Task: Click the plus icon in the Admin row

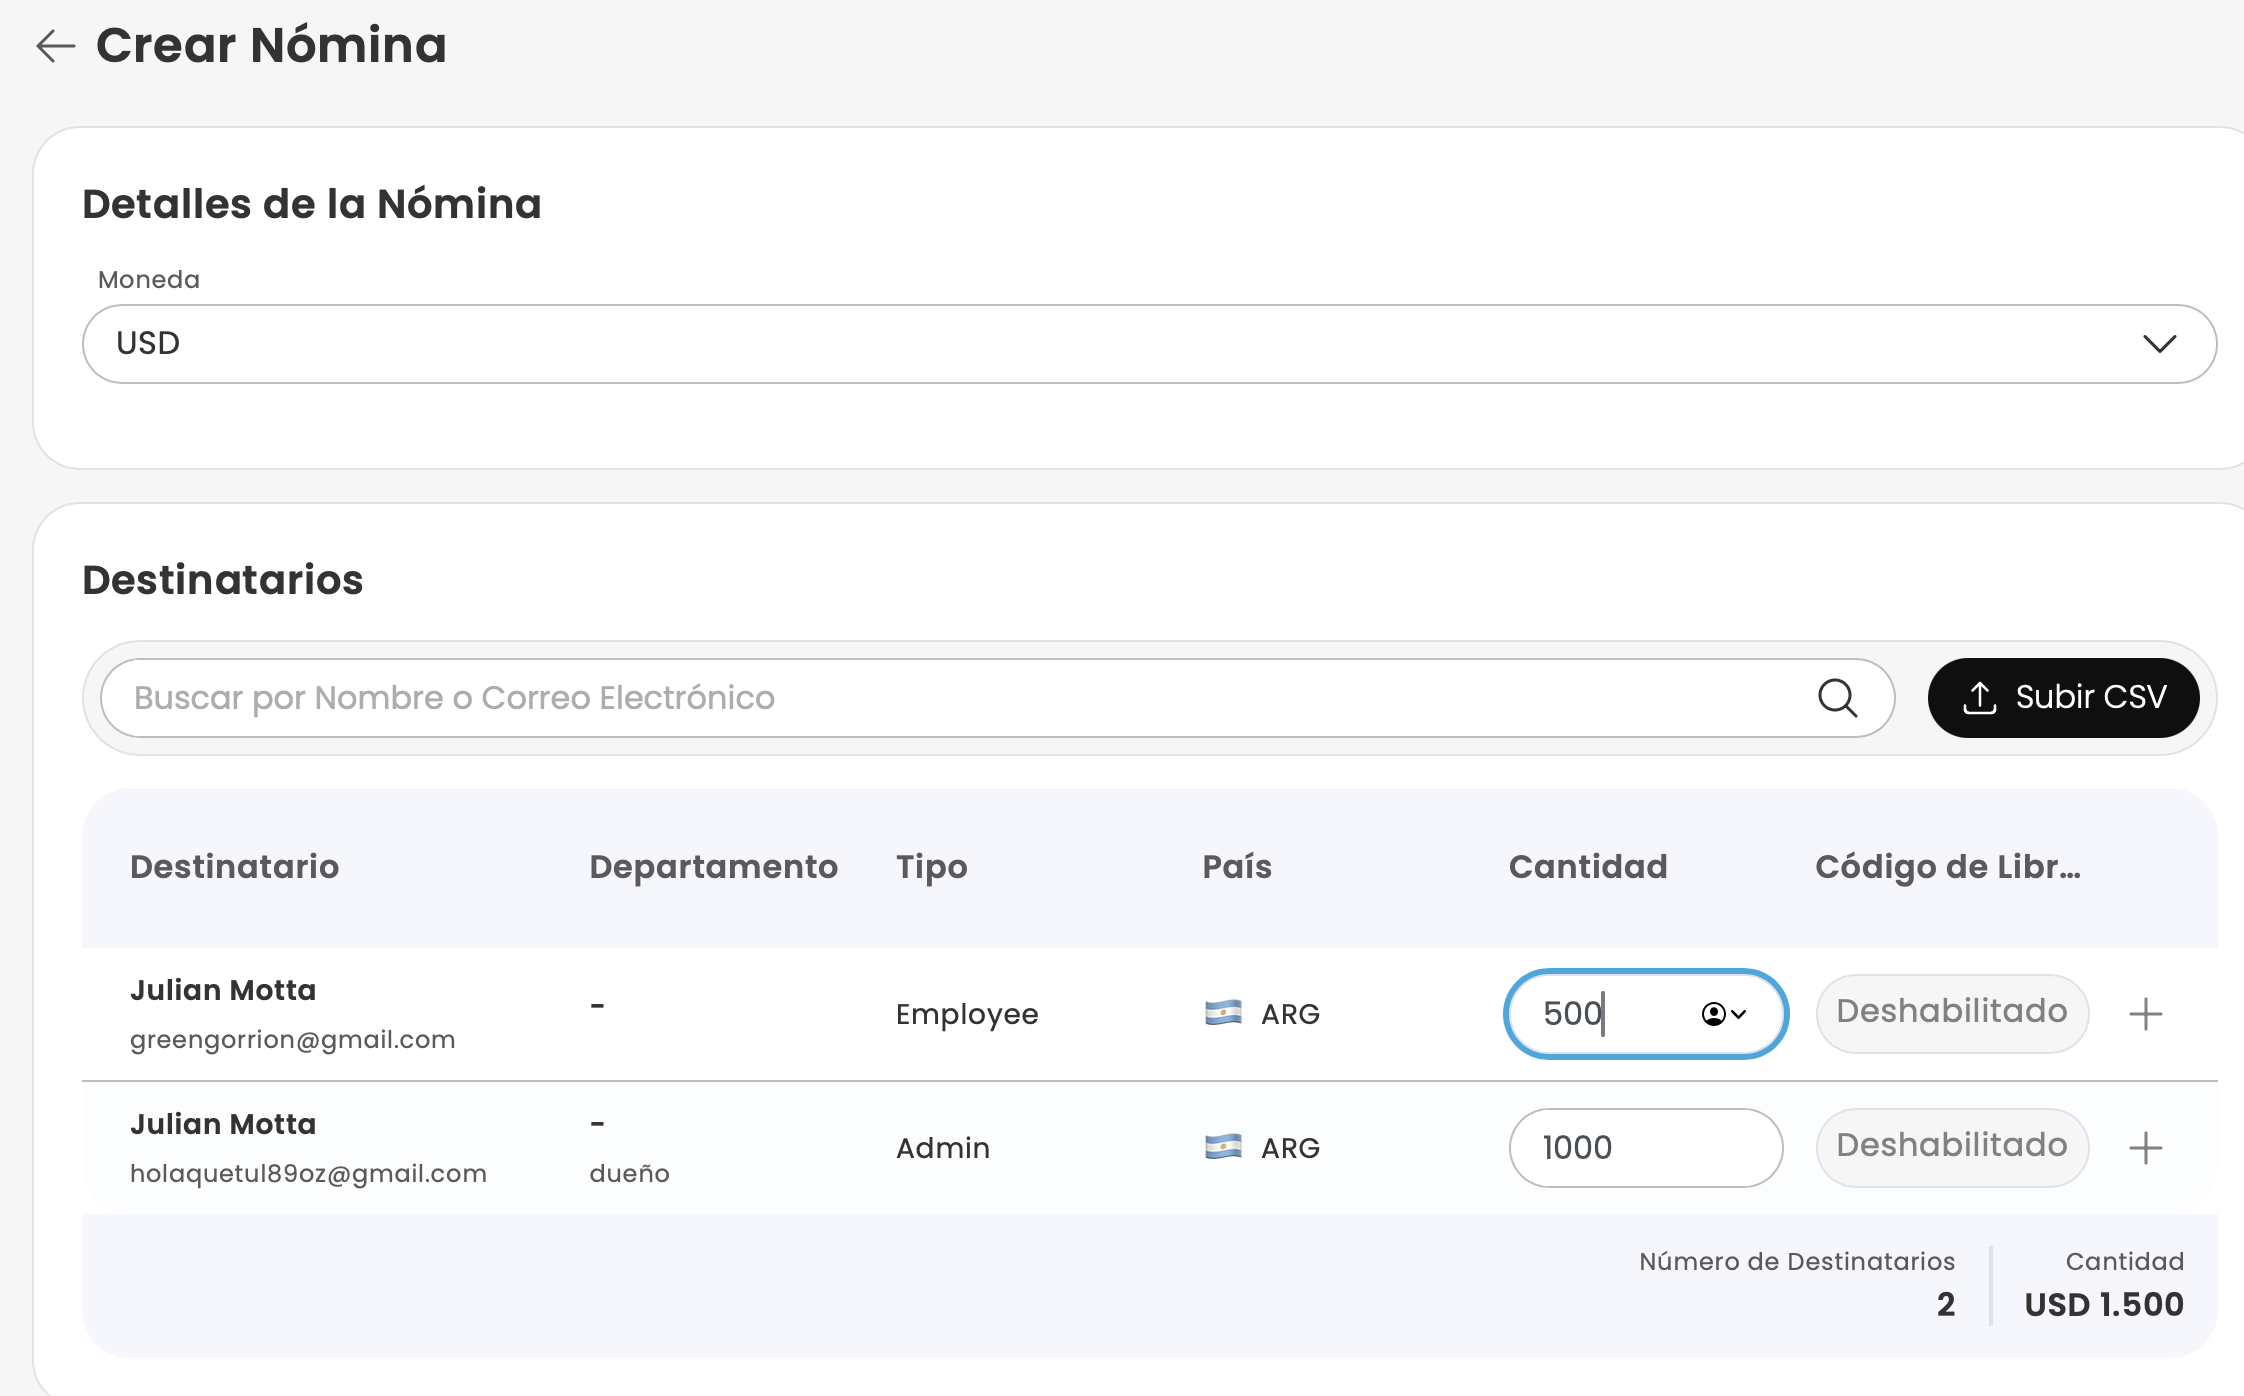Action: tap(2145, 1148)
